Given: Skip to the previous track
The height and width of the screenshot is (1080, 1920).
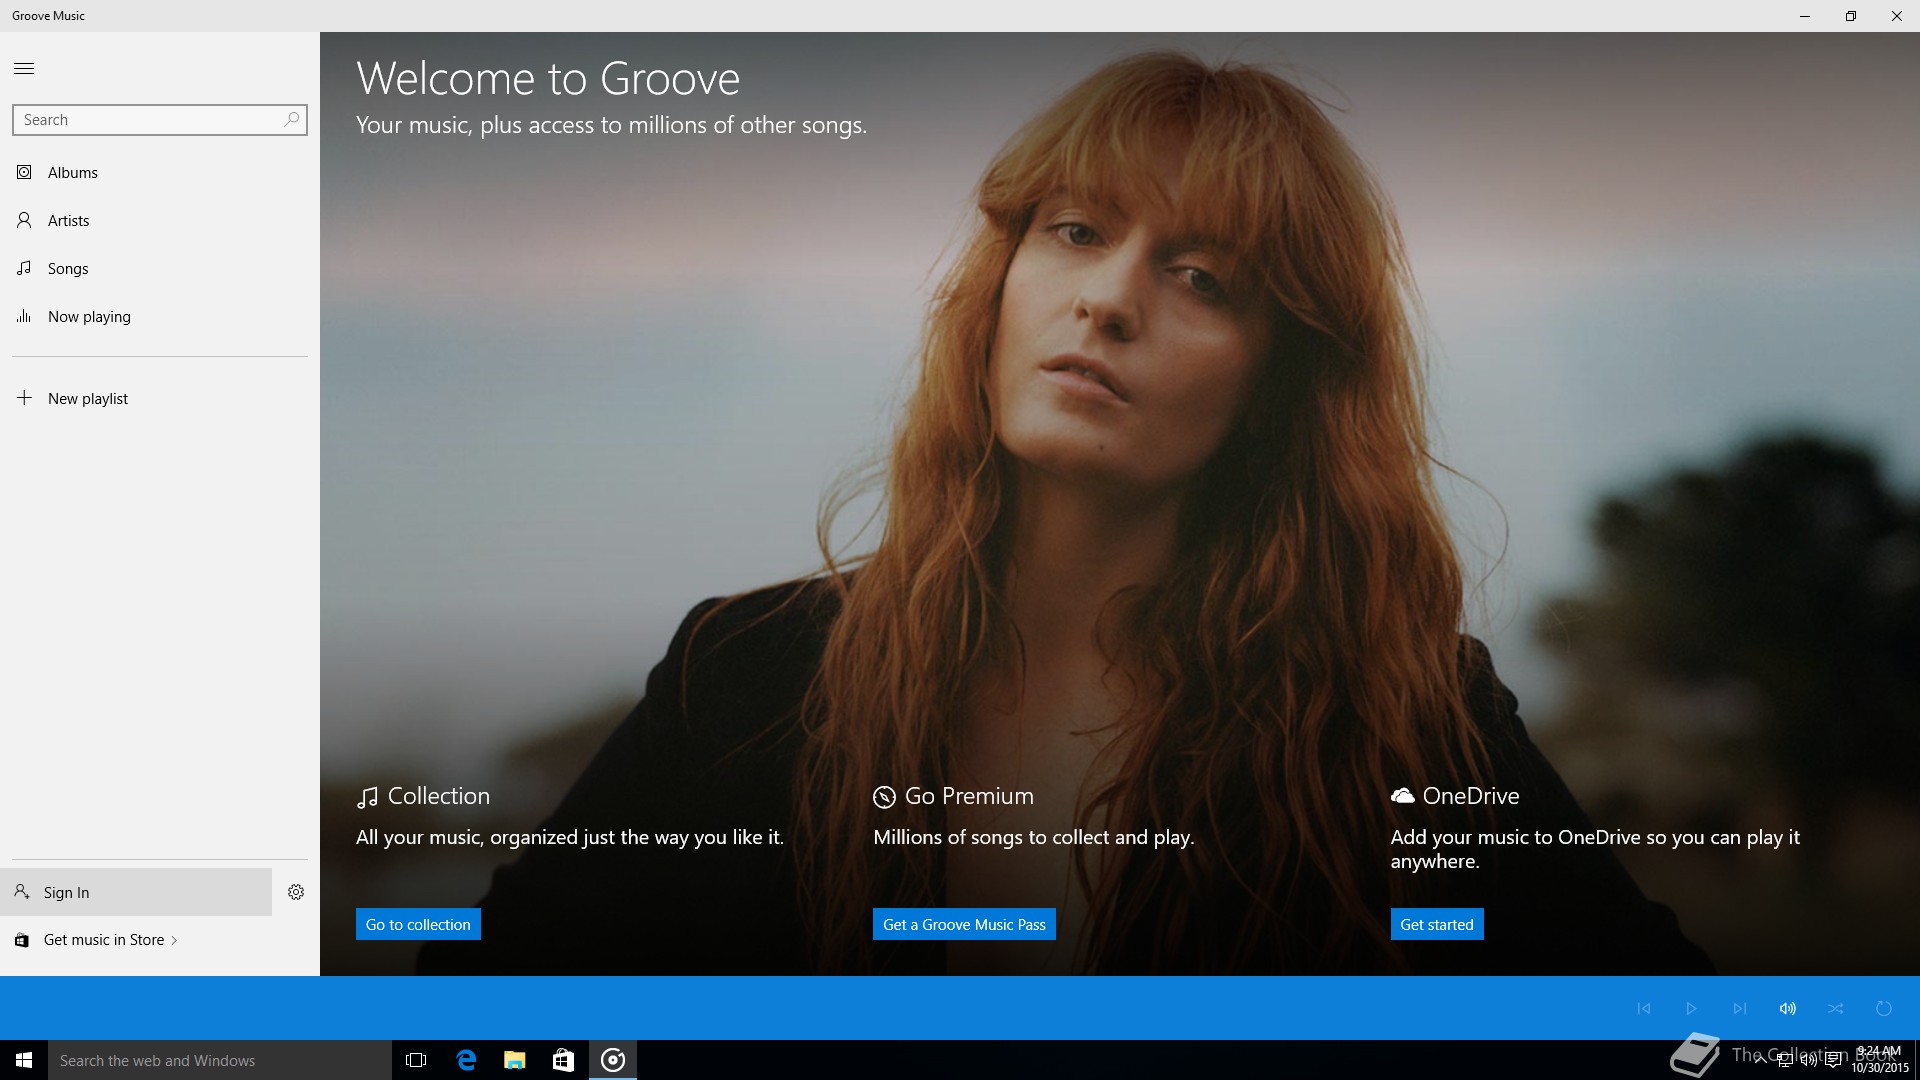Looking at the screenshot, I should click(x=1644, y=1008).
